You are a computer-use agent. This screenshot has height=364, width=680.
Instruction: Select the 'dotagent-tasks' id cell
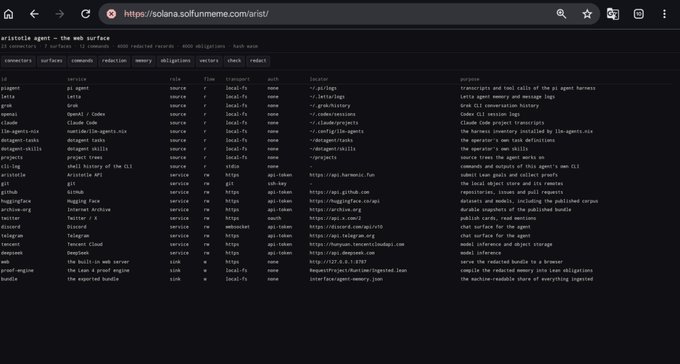click(20, 140)
